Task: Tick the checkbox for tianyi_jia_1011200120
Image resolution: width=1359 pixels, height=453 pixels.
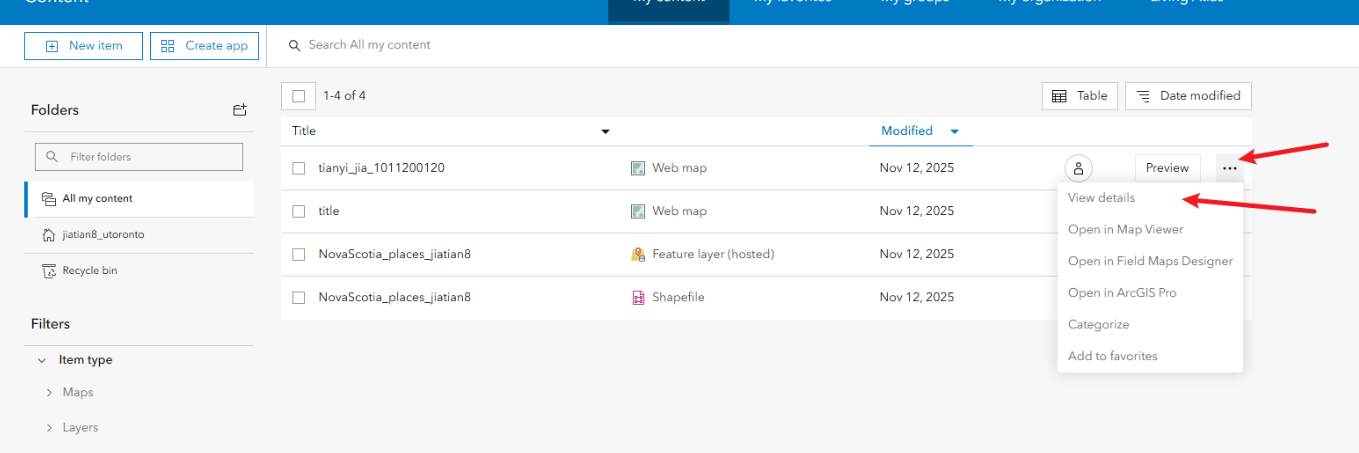Action: coord(298,168)
